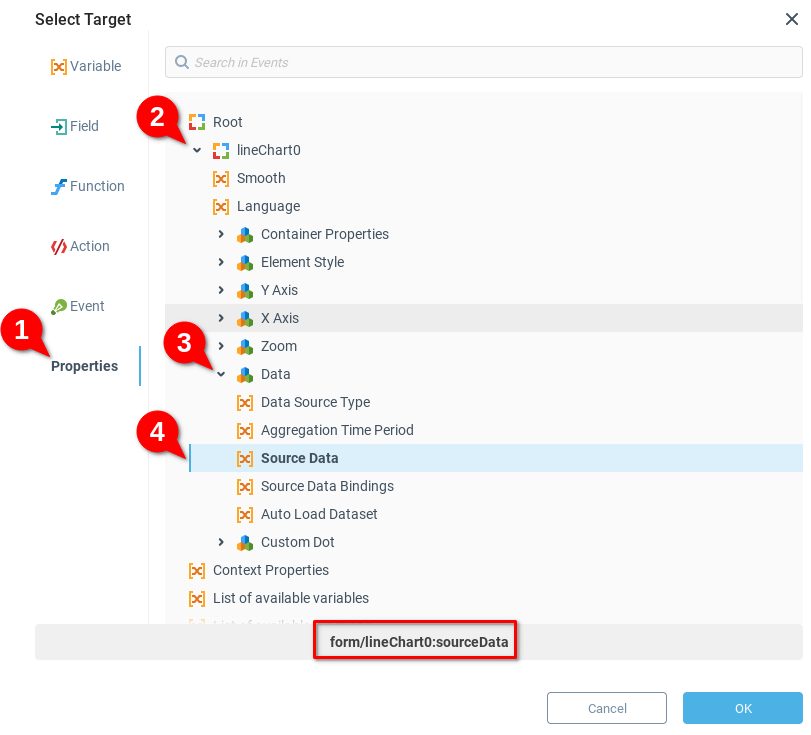Expand the Y Axis group
811x735 pixels.
[221, 290]
